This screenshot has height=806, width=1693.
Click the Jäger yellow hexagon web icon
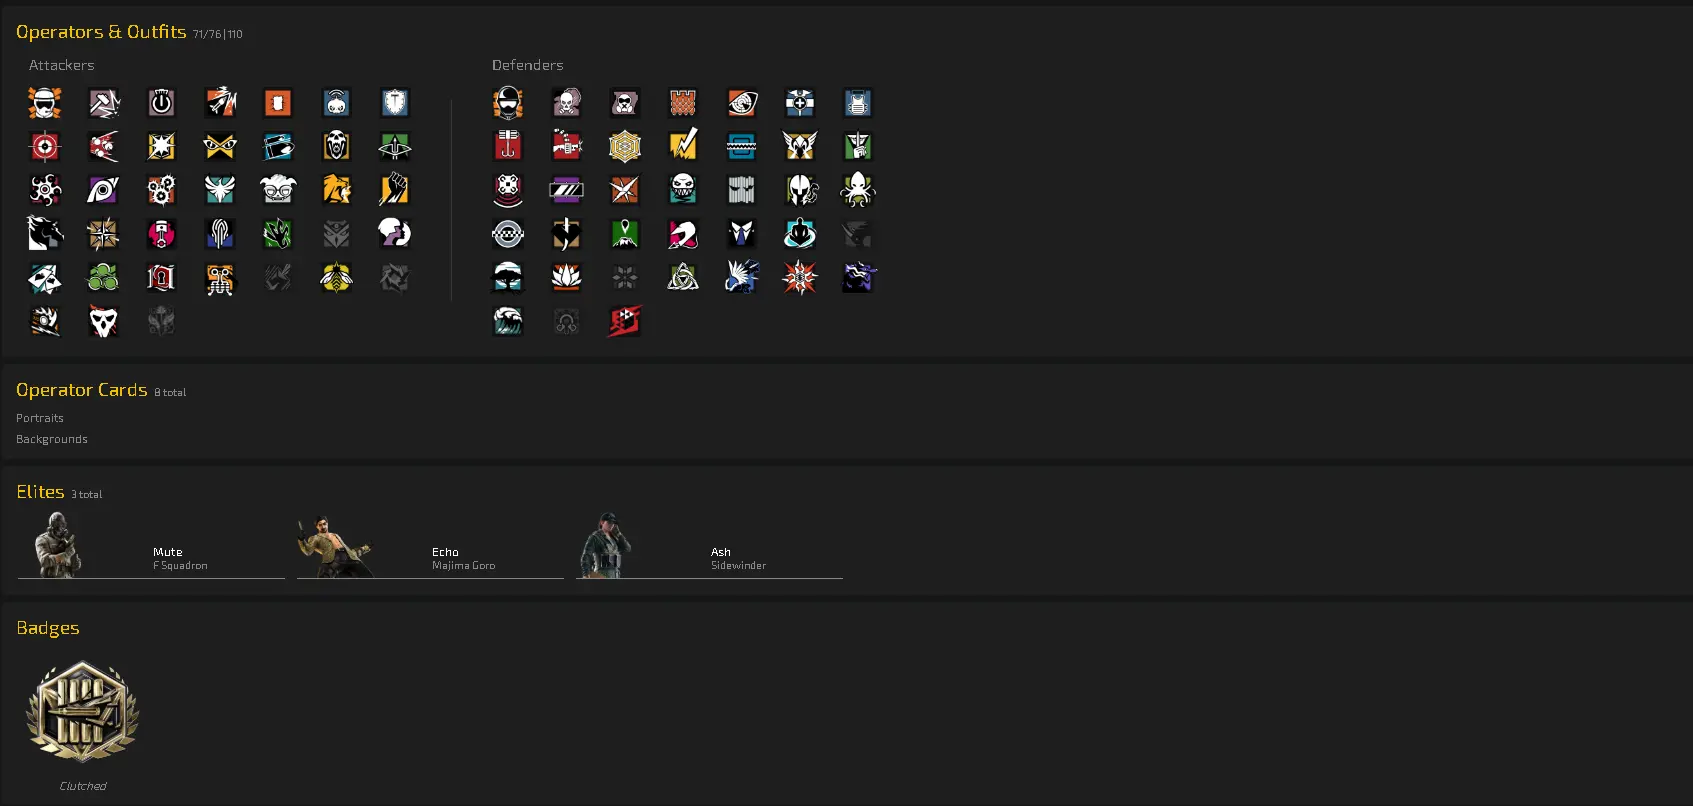(625, 146)
